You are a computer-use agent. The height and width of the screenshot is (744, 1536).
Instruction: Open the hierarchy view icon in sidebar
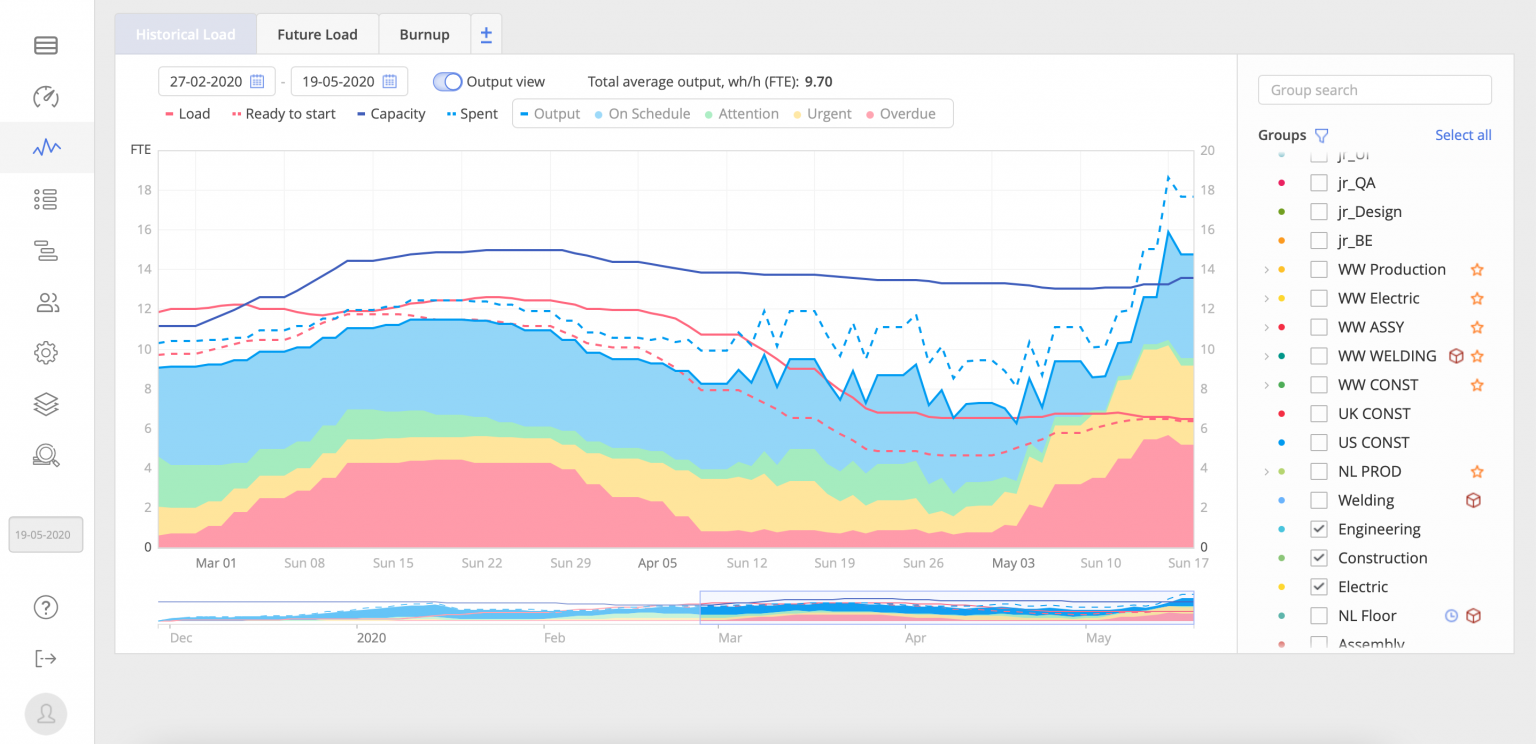[x=45, y=250]
